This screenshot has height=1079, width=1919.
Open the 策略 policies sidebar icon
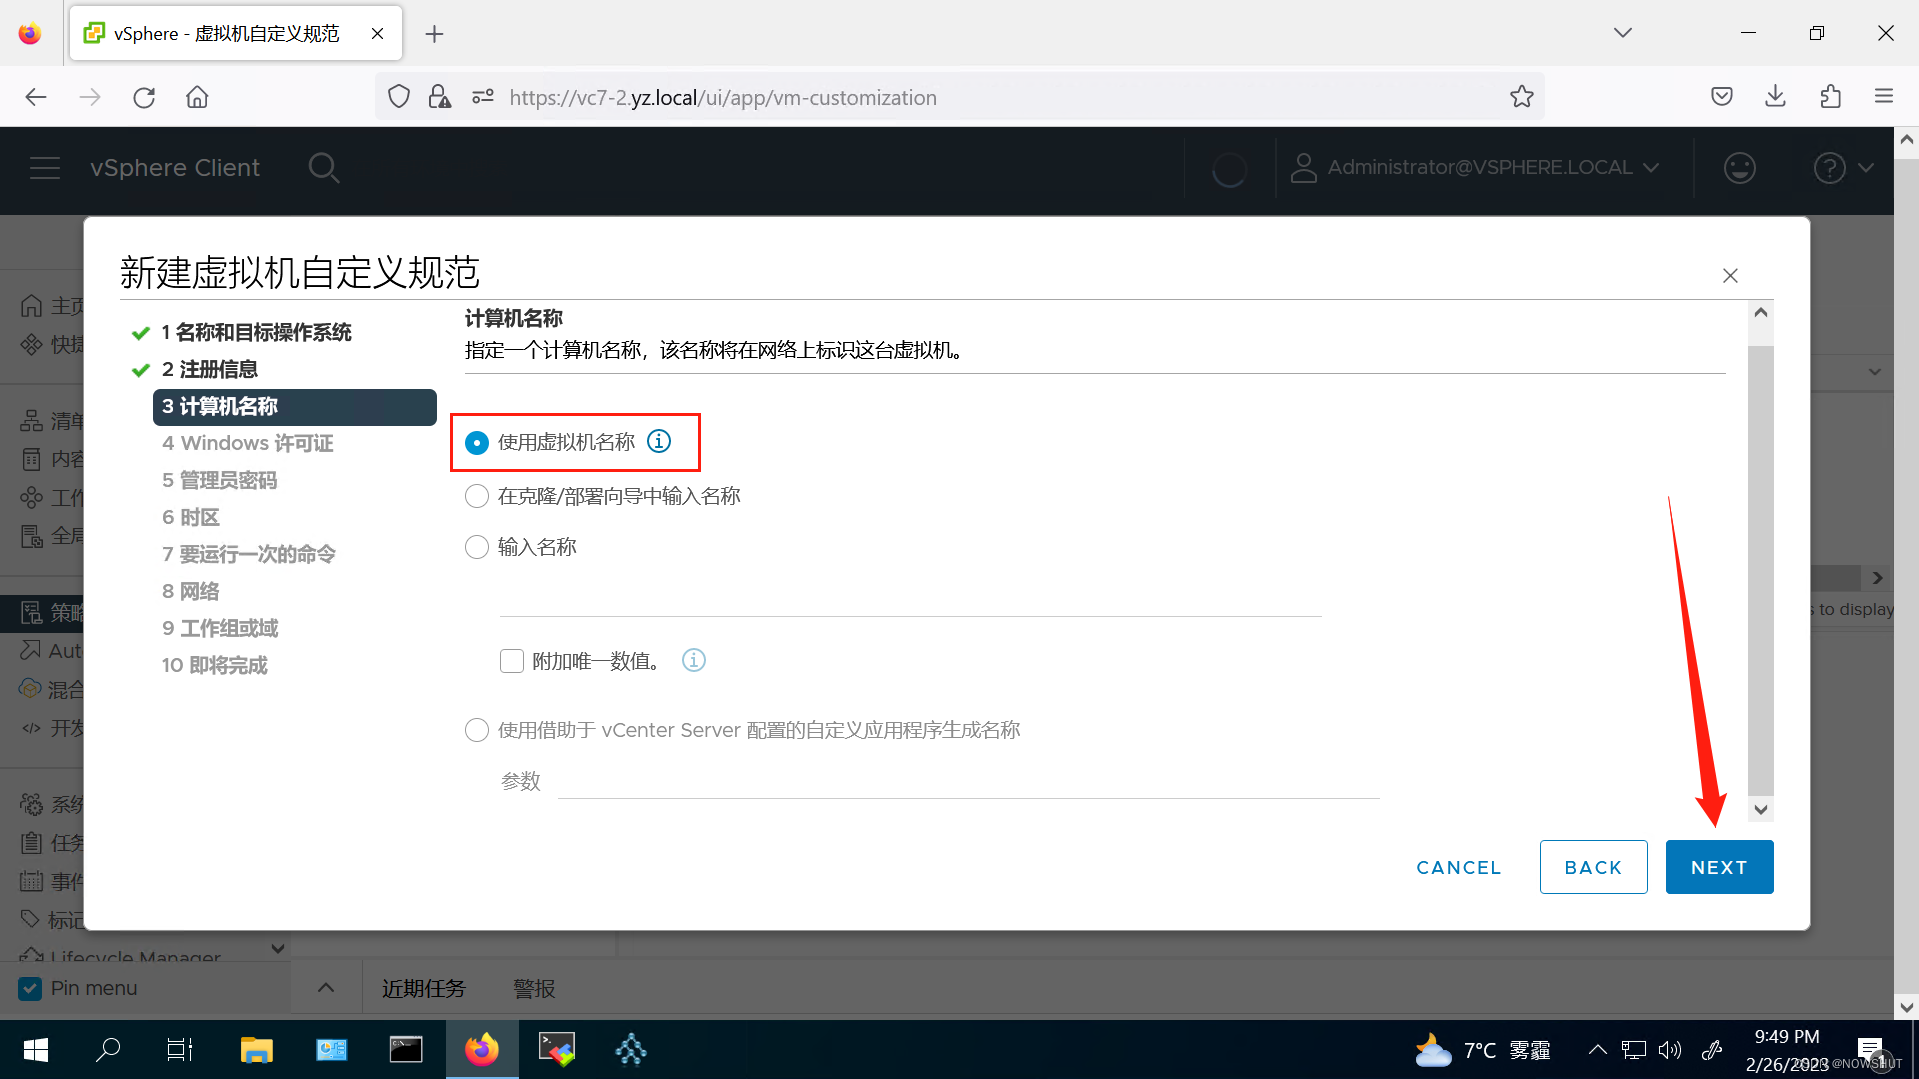pos(33,612)
